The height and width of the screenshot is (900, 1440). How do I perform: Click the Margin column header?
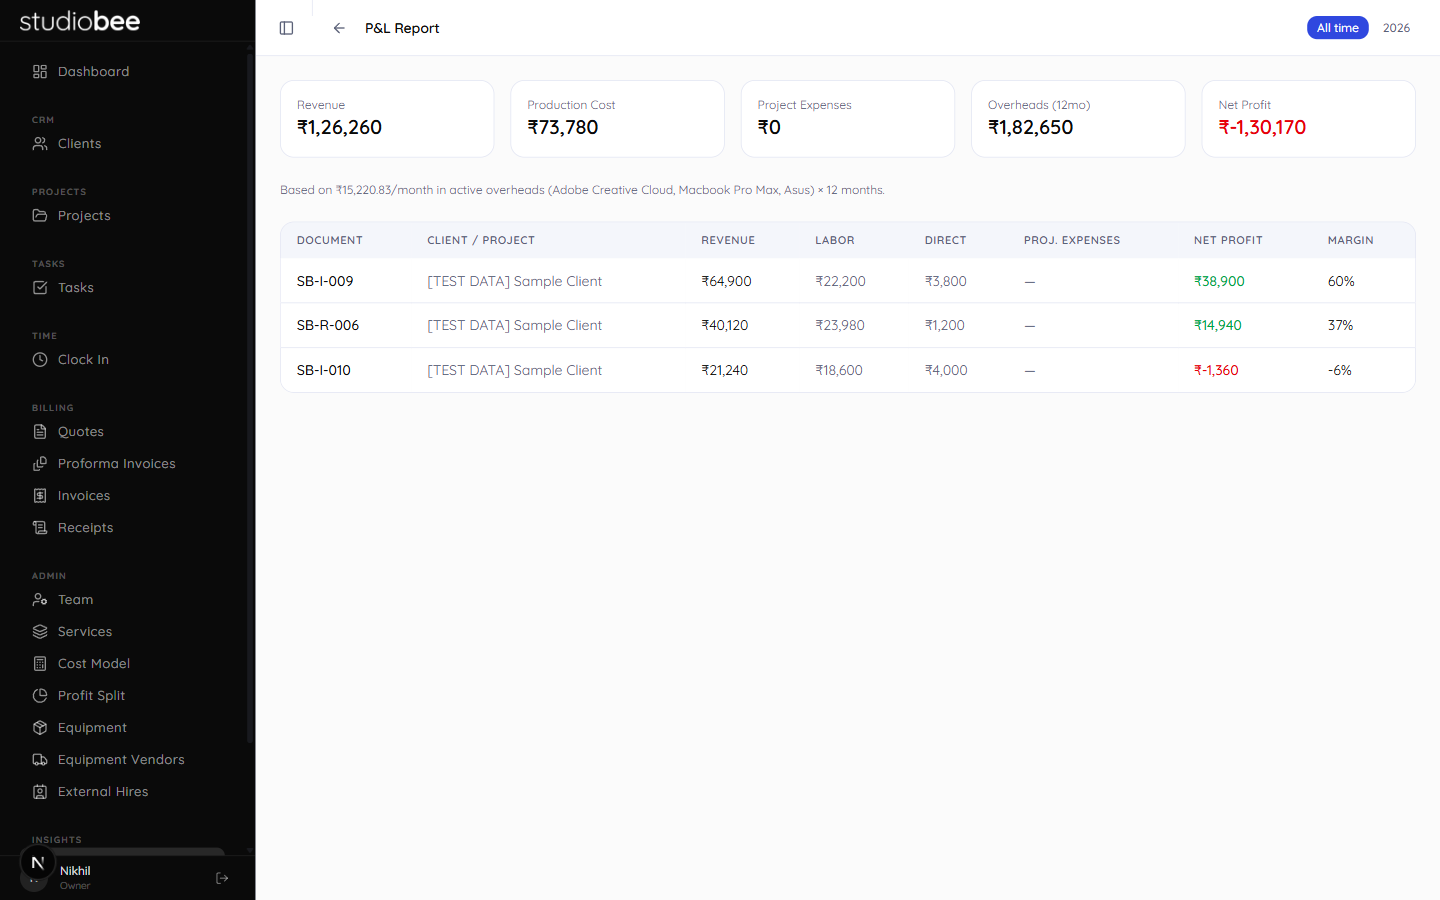1350,240
